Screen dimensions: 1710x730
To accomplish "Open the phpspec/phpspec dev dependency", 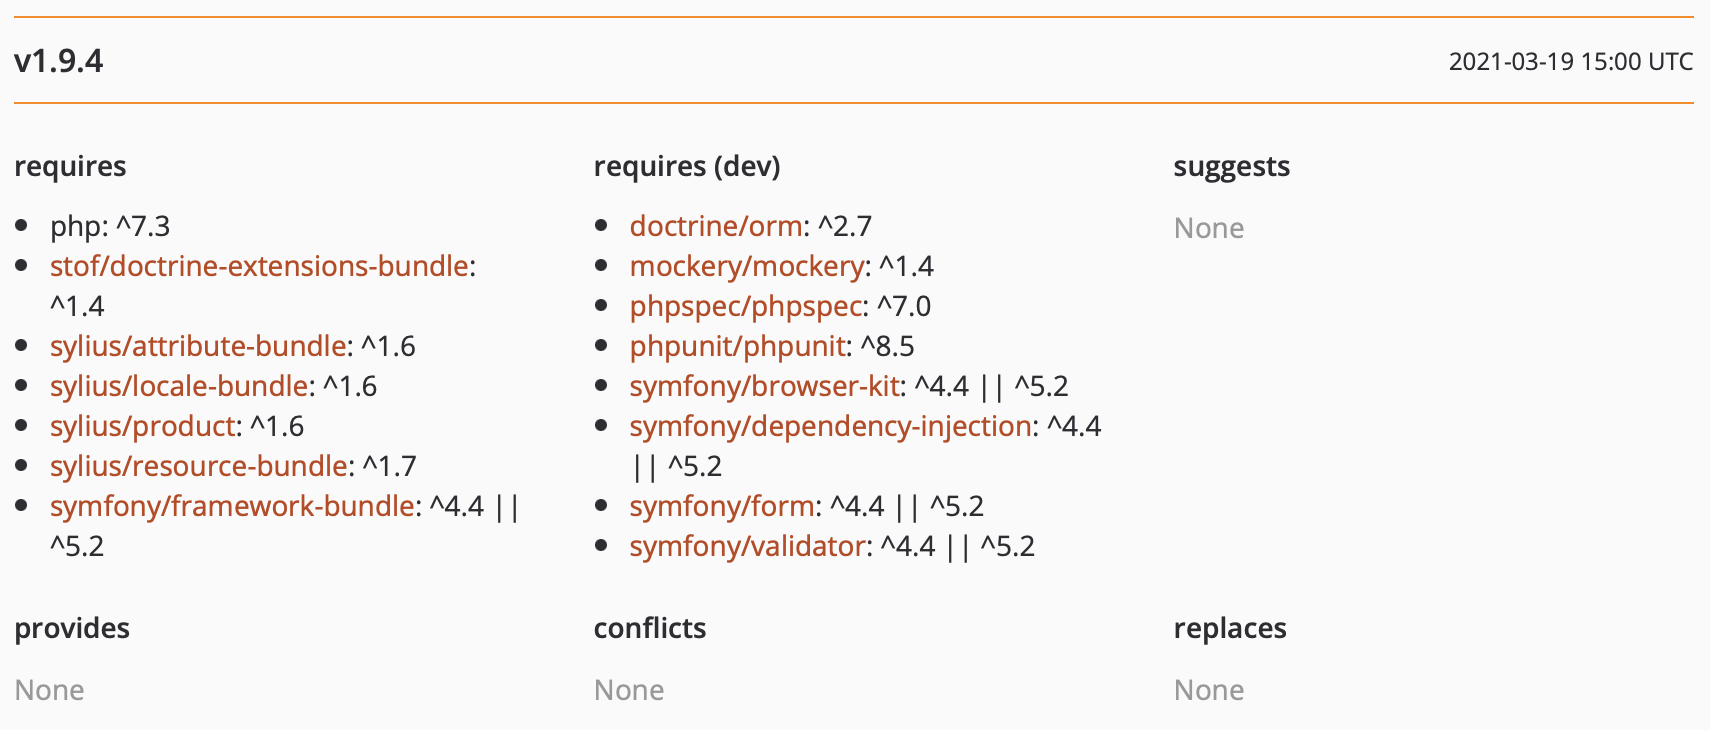I will click(746, 306).
